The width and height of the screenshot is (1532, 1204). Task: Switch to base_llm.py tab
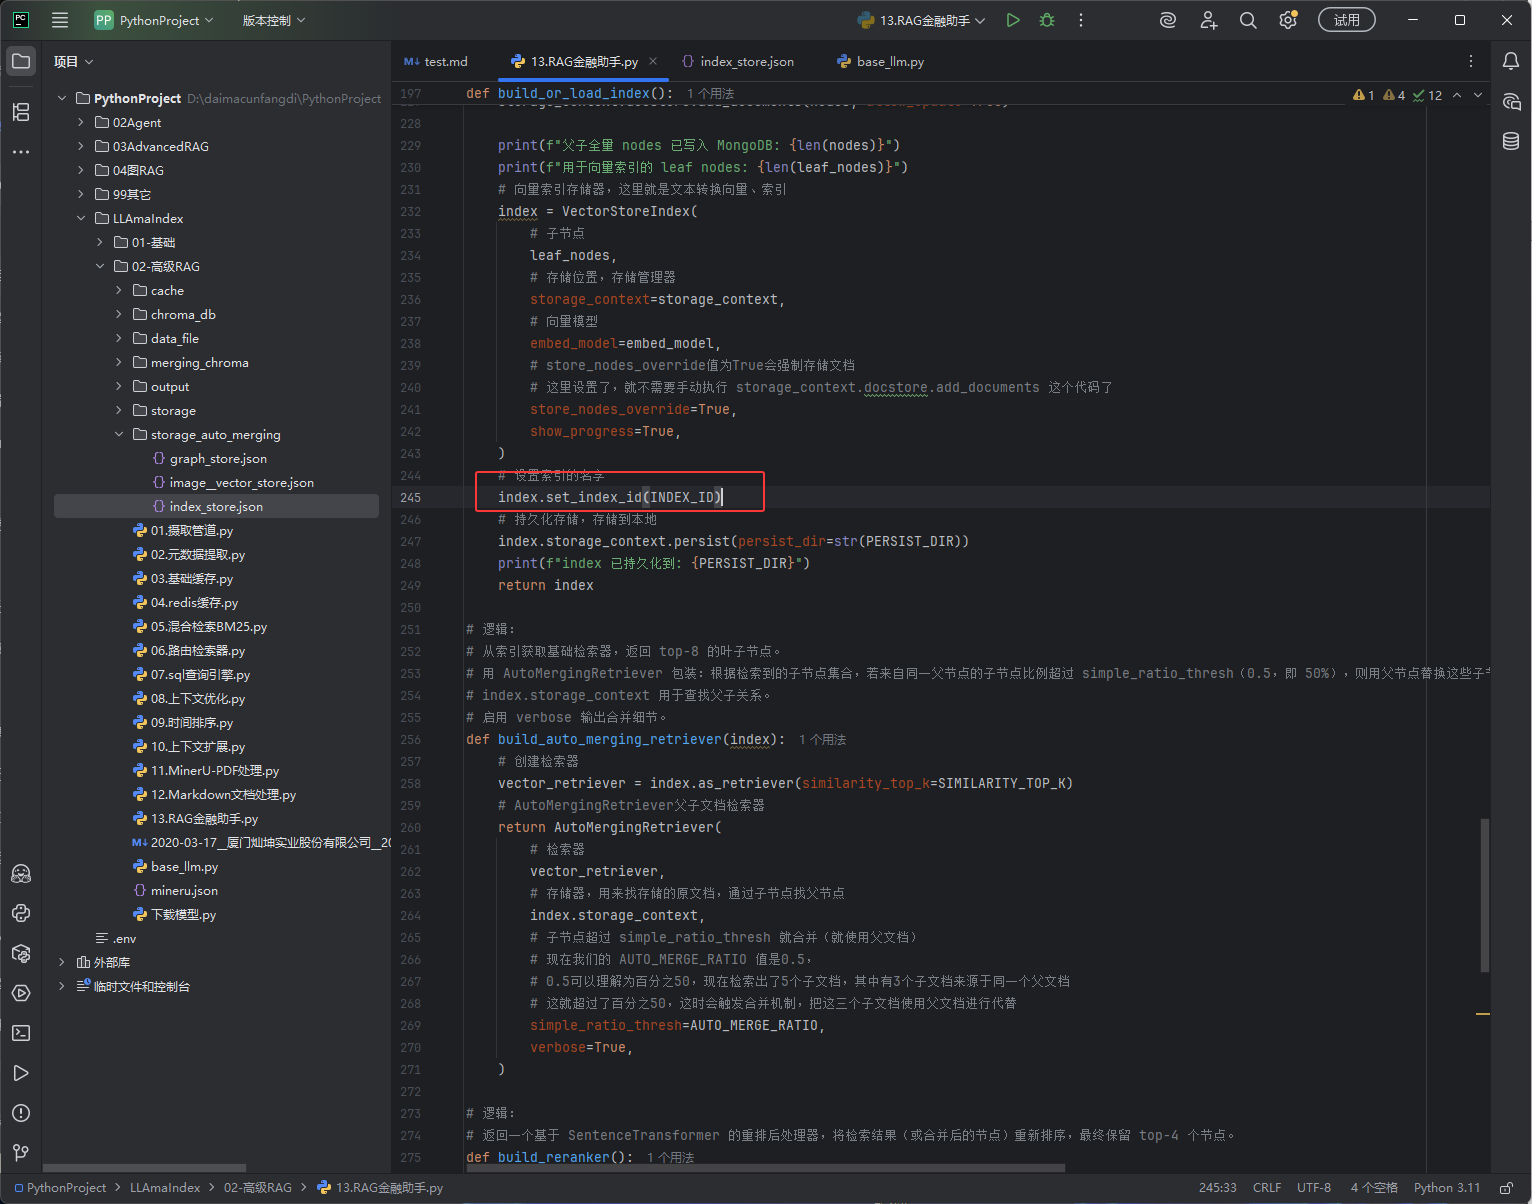click(881, 62)
